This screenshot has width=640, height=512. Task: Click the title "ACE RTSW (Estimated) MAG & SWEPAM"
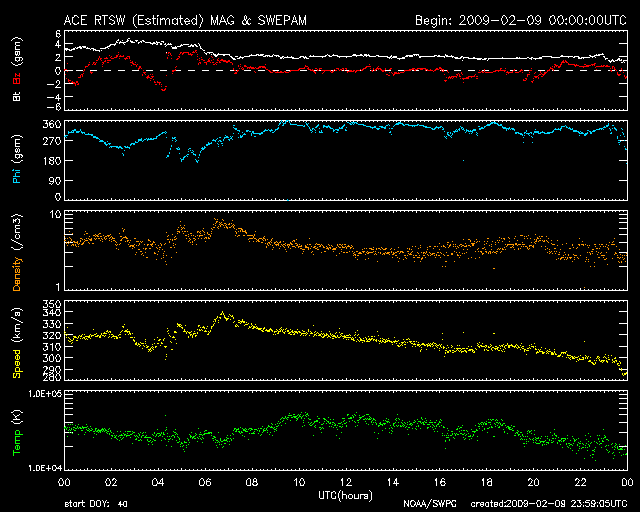pyautogui.click(x=185, y=20)
